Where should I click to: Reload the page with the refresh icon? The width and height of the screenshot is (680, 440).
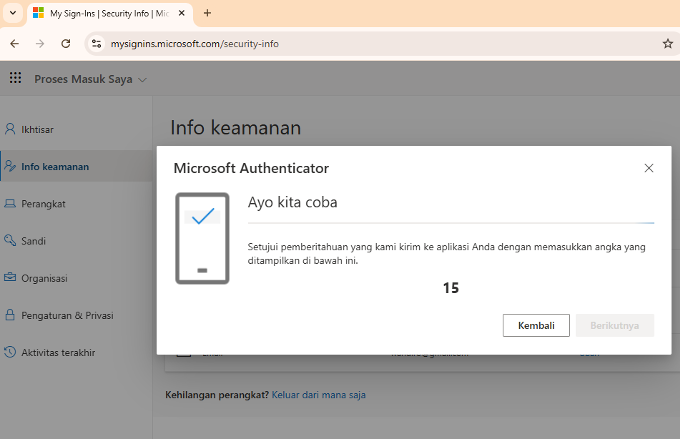coord(66,44)
